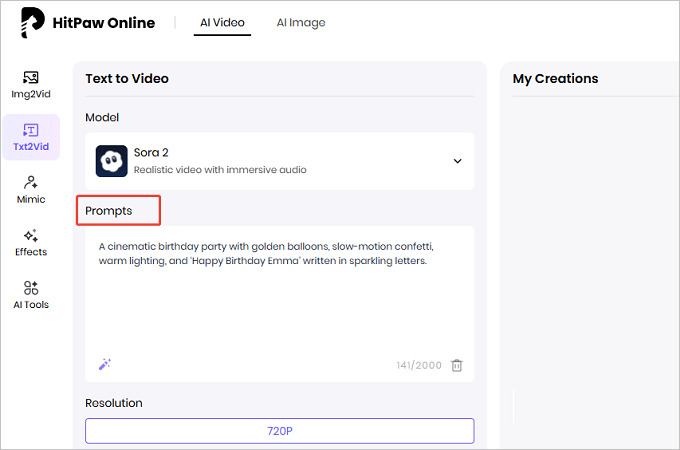Select the 720P resolution button
Image resolution: width=680 pixels, height=450 pixels.
click(279, 430)
